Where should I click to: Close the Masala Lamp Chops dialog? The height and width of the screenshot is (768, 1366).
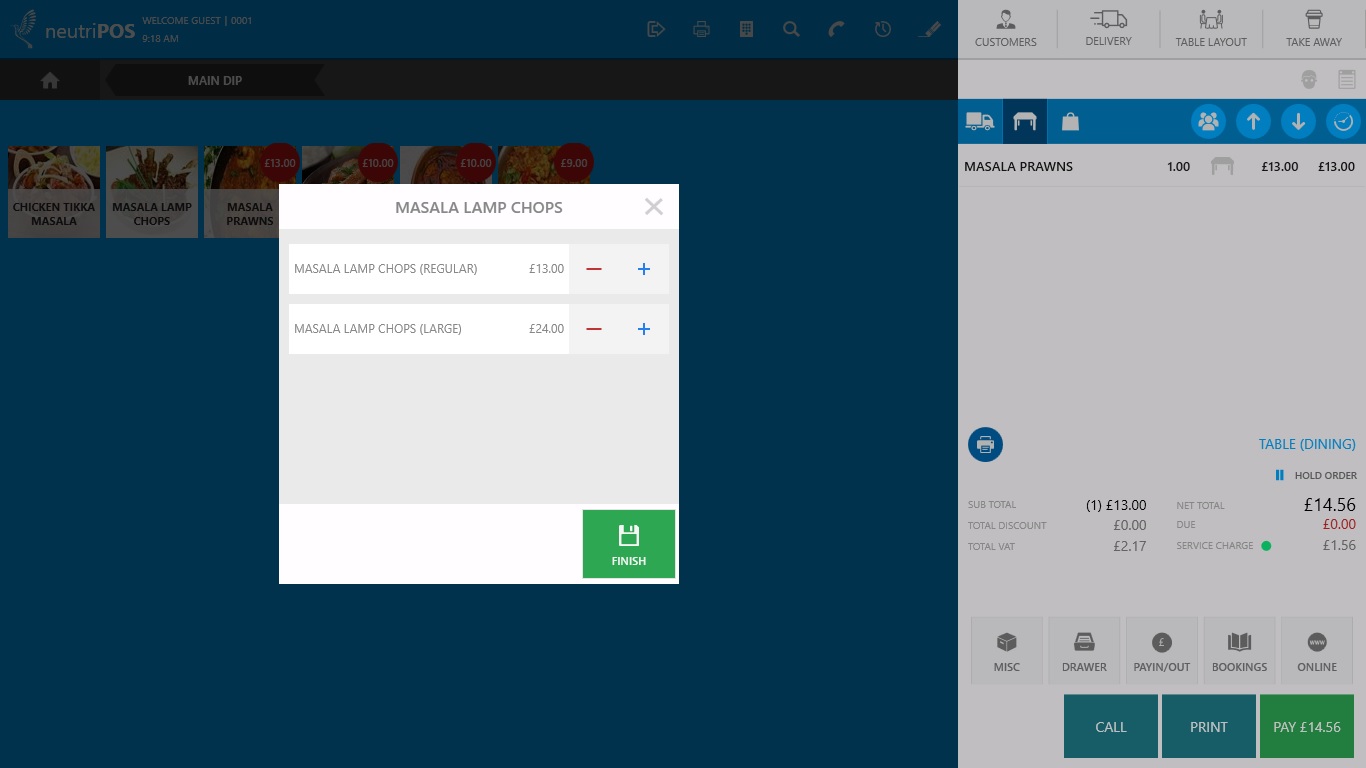tap(654, 207)
